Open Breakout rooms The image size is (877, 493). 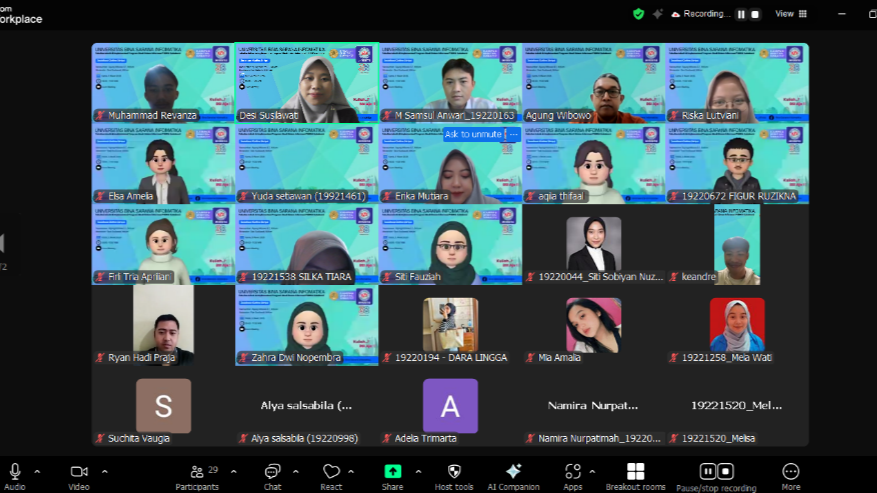635,472
